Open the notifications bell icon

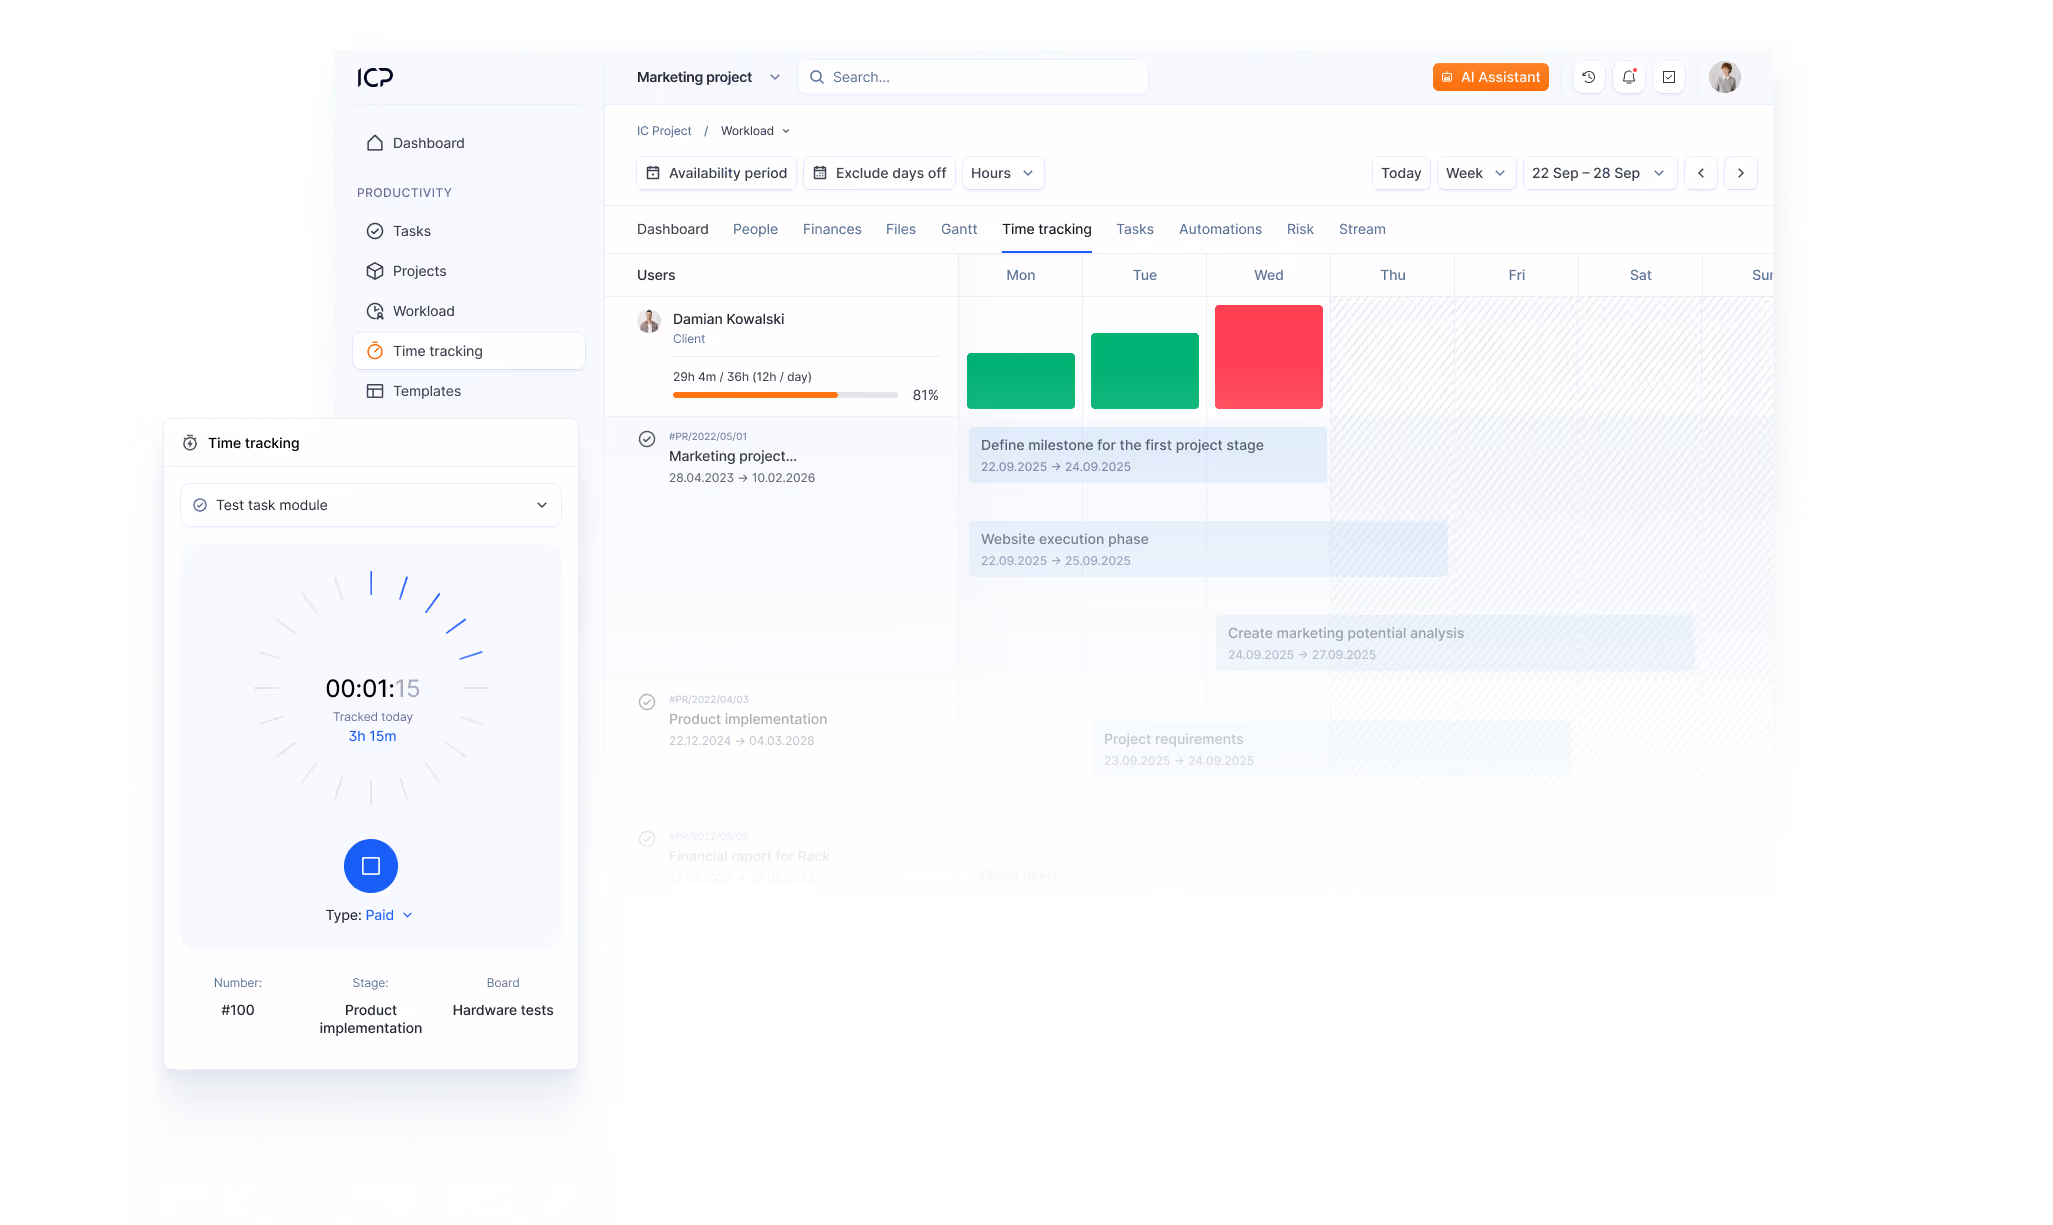point(1629,77)
